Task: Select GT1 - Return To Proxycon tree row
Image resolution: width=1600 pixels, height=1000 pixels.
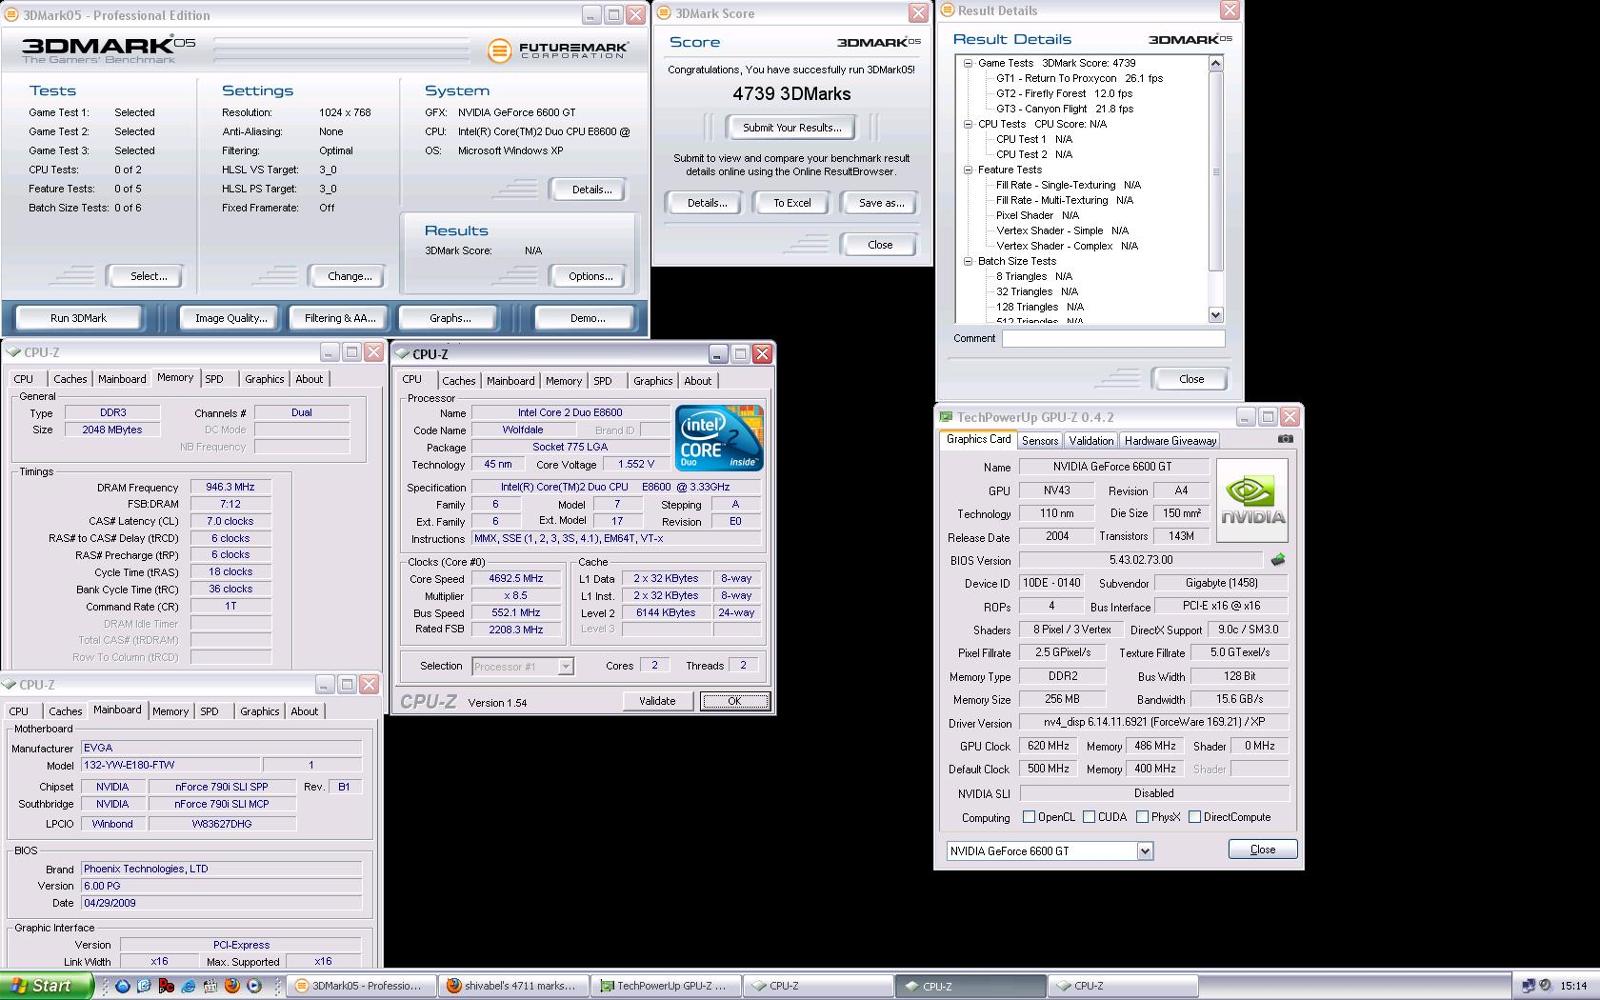Action: (x=1079, y=78)
